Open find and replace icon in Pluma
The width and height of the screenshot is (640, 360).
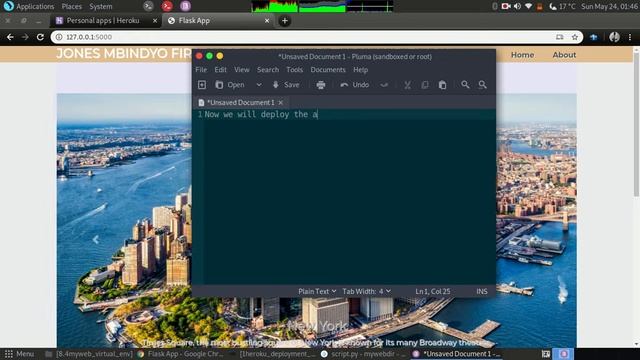pos(482,84)
